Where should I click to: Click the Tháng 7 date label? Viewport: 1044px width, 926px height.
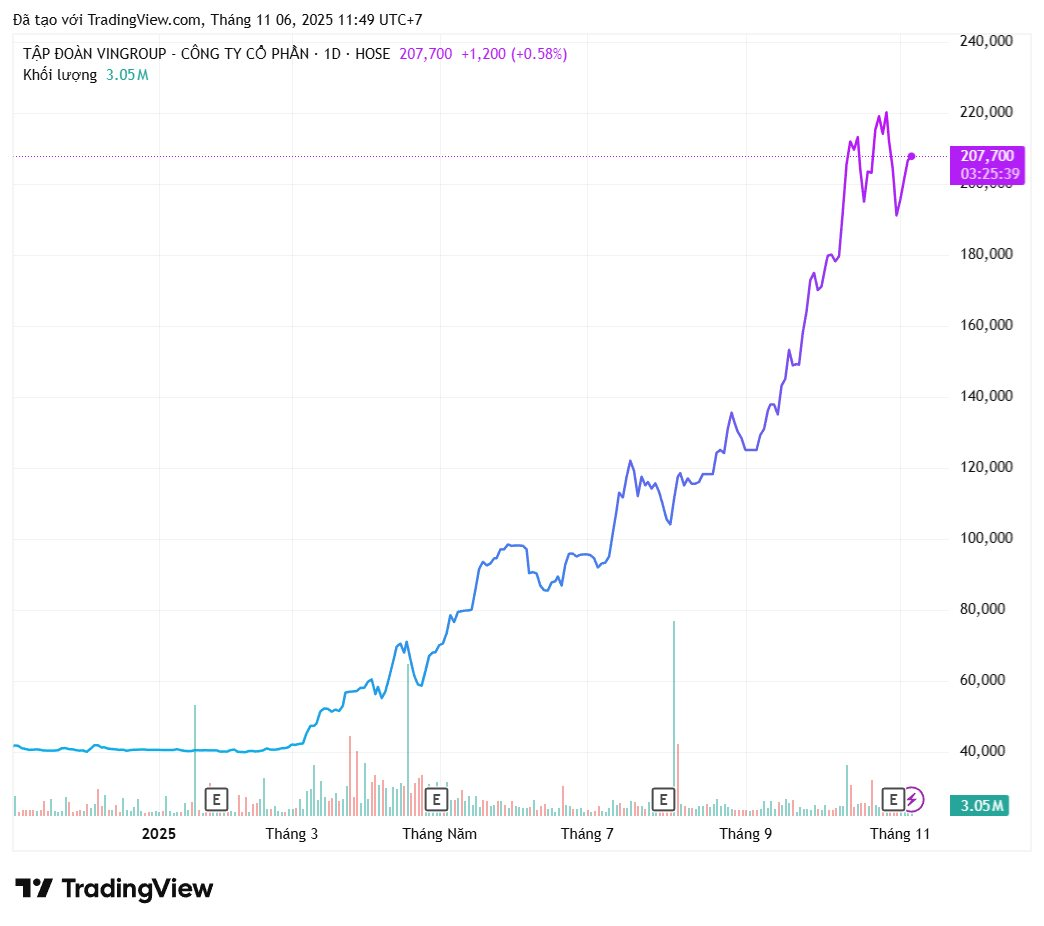587,833
